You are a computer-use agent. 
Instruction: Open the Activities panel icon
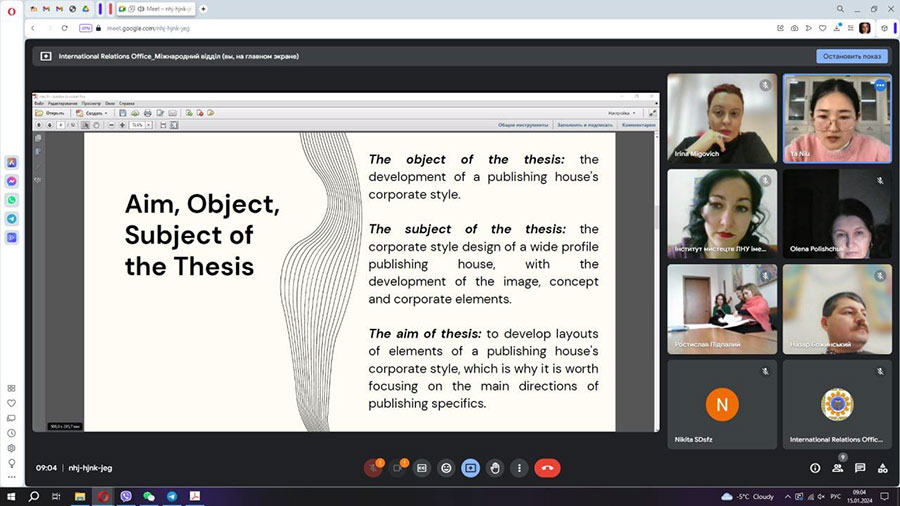(x=882, y=468)
